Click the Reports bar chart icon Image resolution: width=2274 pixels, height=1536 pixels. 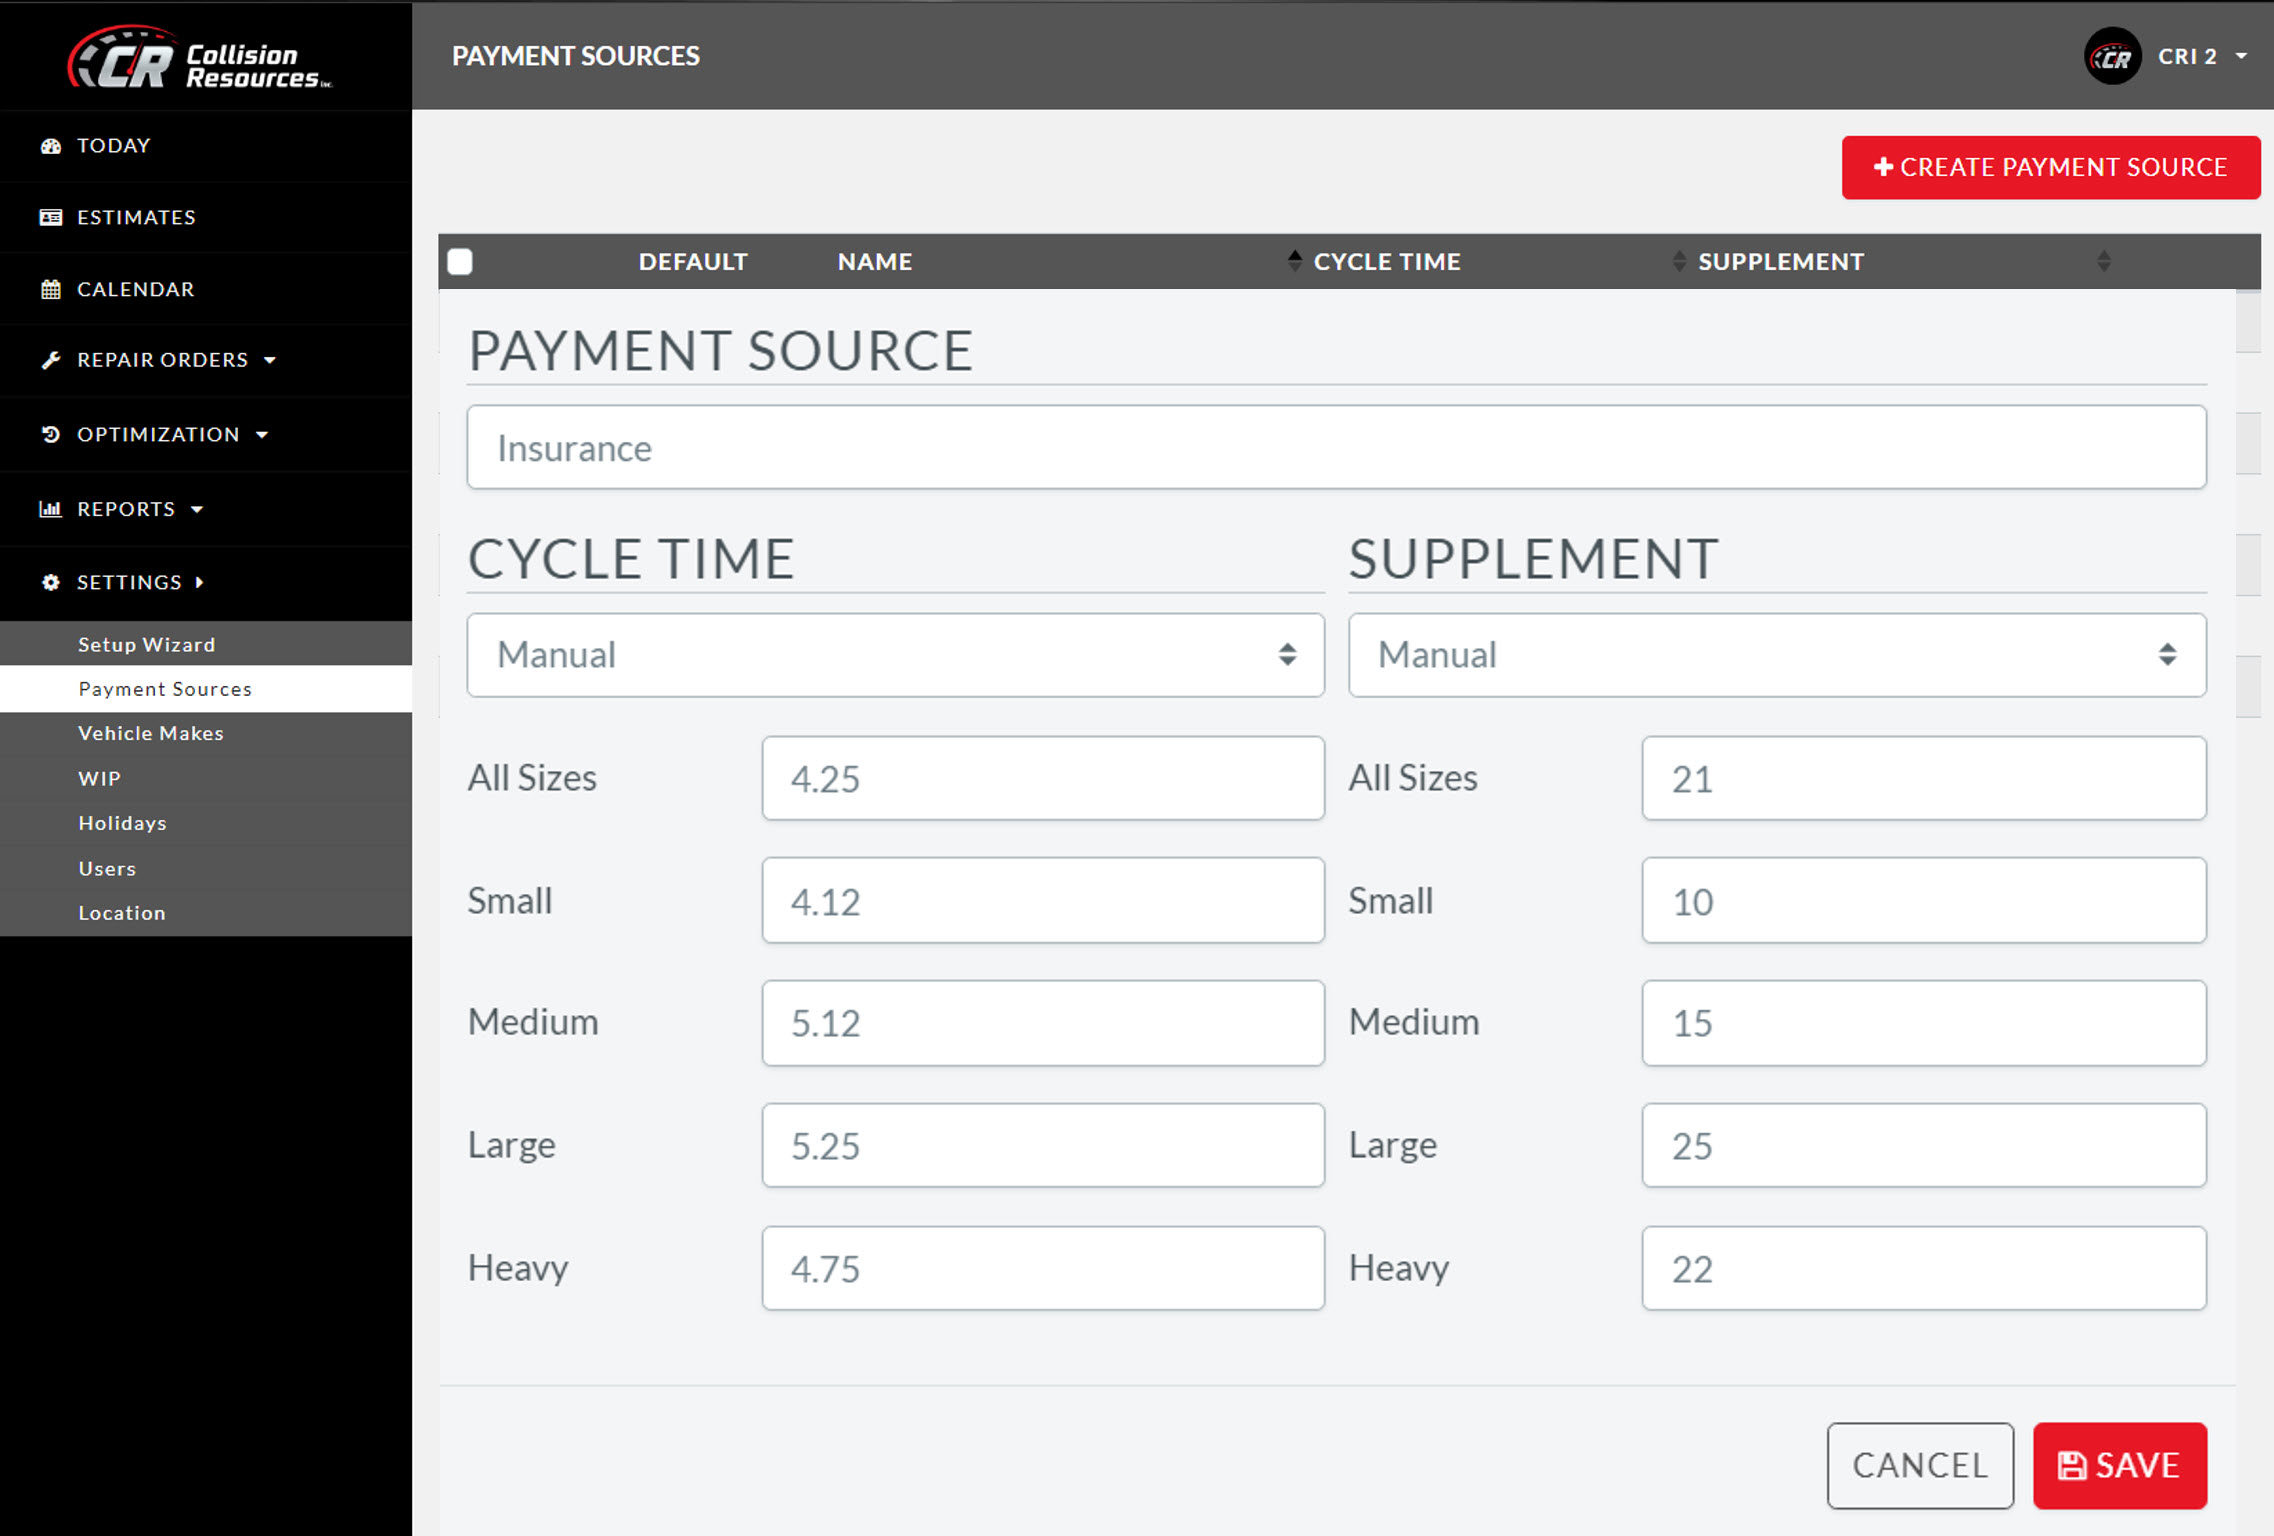click(51, 508)
